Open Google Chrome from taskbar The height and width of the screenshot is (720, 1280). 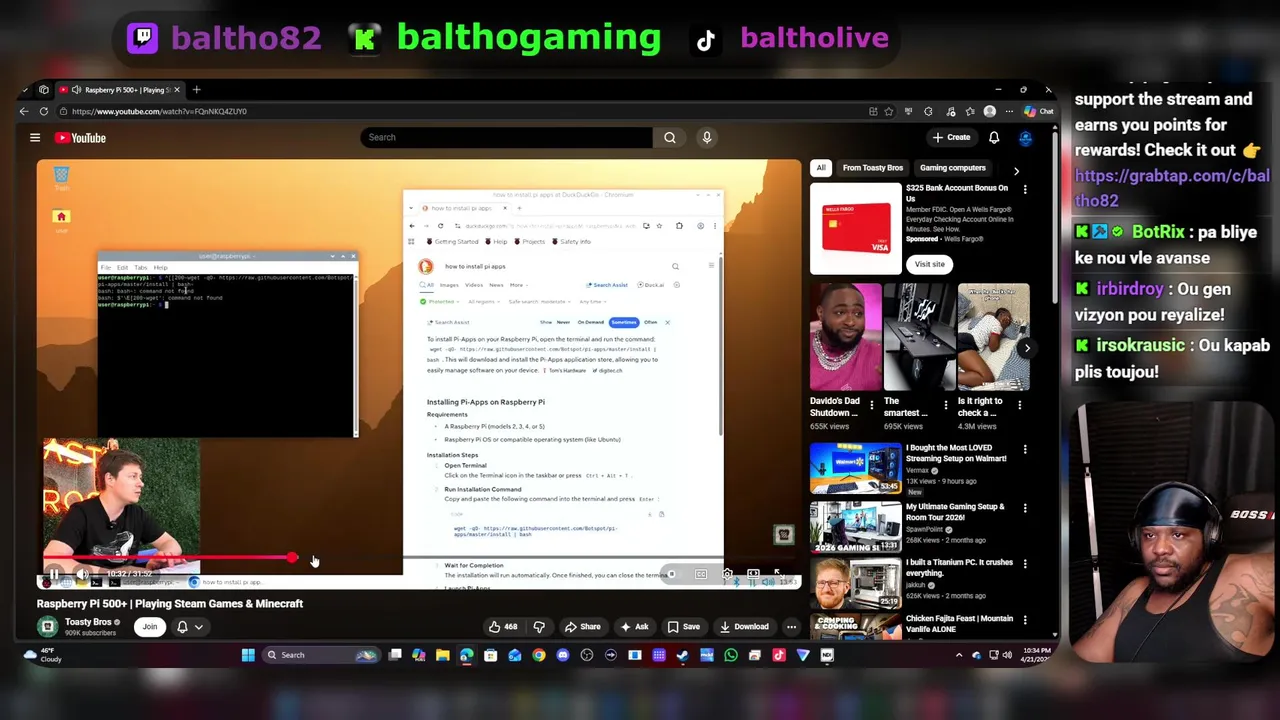[x=539, y=655]
